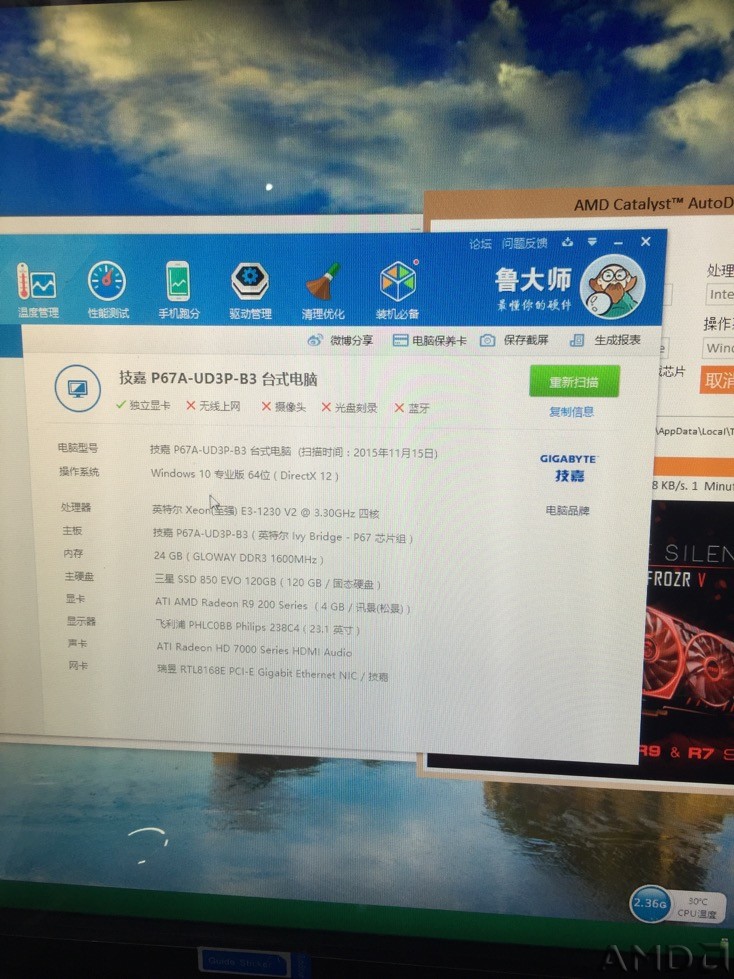Click Windows 10 专业版 64位 value text
The width and height of the screenshot is (734, 979).
tap(245, 475)
